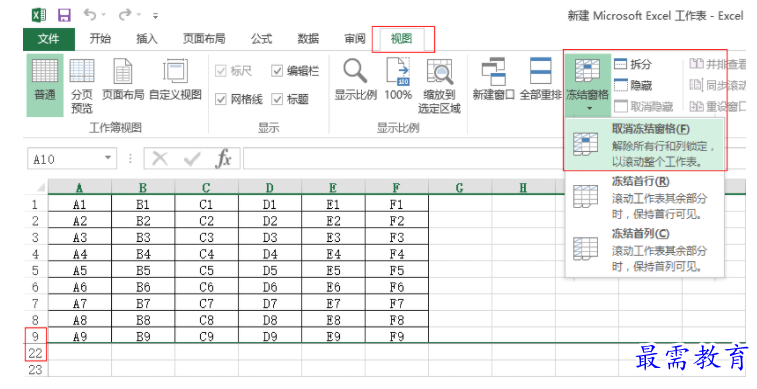This screenshot has height=389, width=757.
Task: Redo the action via the redo arrow
Action: [x=125, y=15]
